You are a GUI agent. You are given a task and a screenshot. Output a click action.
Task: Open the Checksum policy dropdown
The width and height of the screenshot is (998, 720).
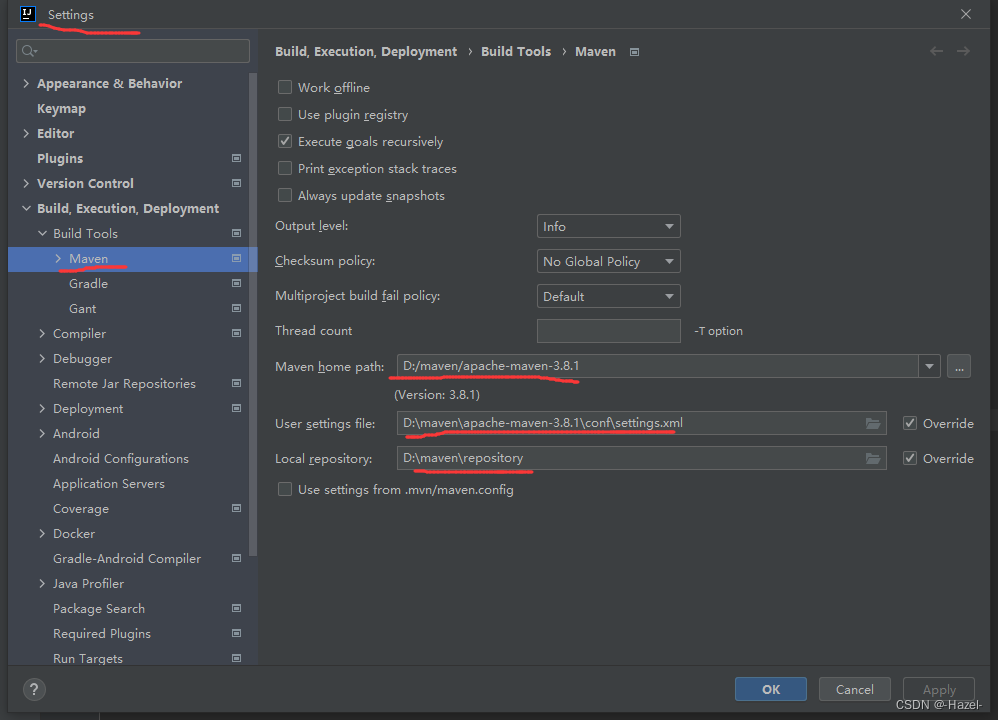tap(608, 260)
